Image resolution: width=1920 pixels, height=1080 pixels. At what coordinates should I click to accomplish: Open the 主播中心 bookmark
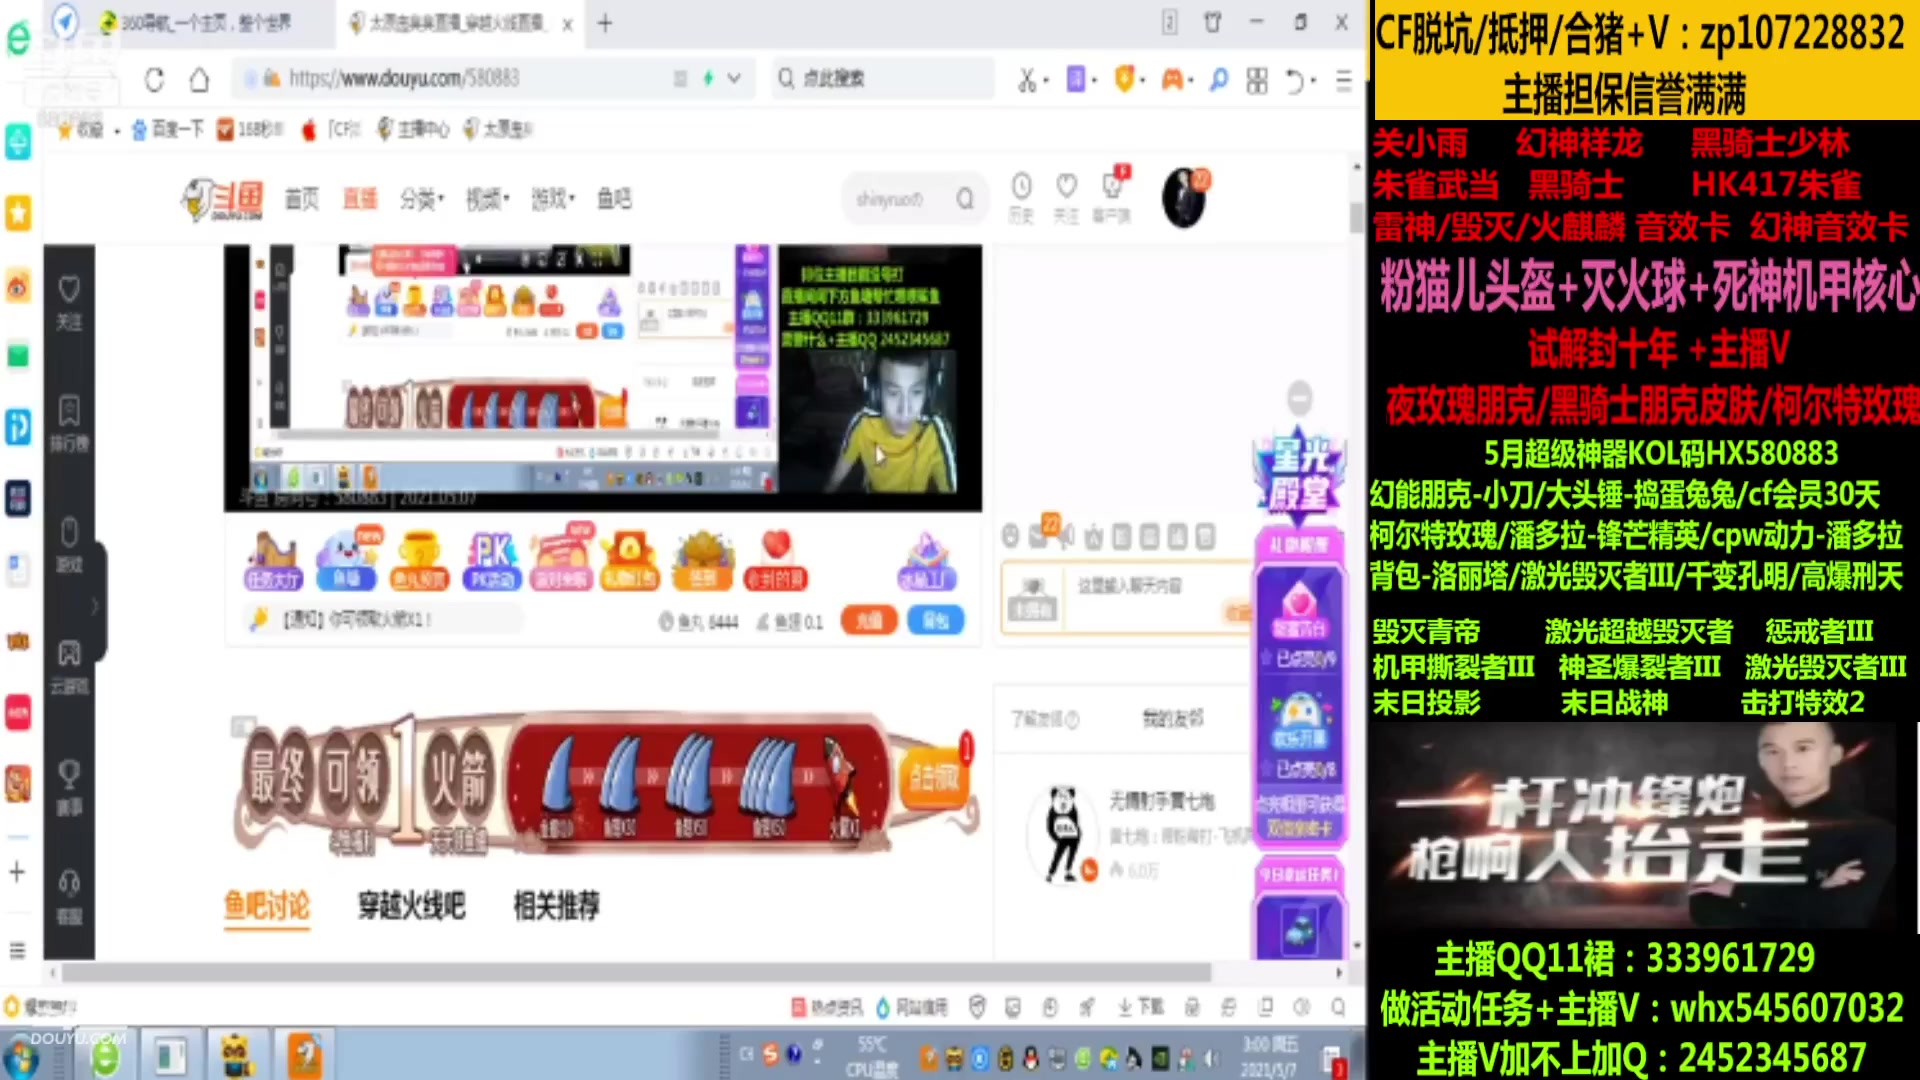(x=413, y=129)
